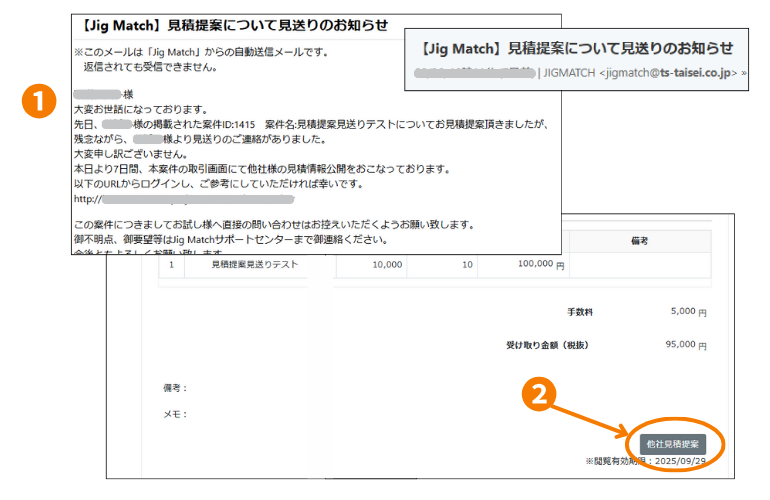This screenshot has width=770, height=500.
Task: Click the 閲覧有効期限 2025/09/29 note
Action: coord(645,461)
